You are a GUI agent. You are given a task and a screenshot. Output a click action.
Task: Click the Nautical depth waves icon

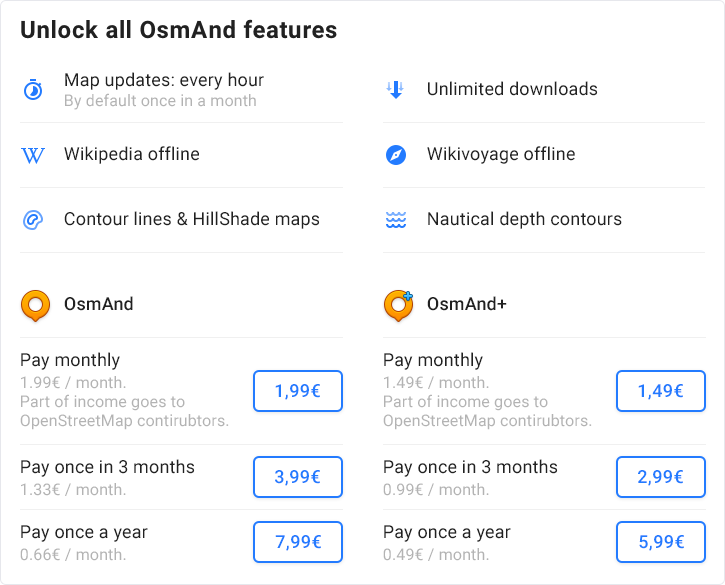pos(396,220)
